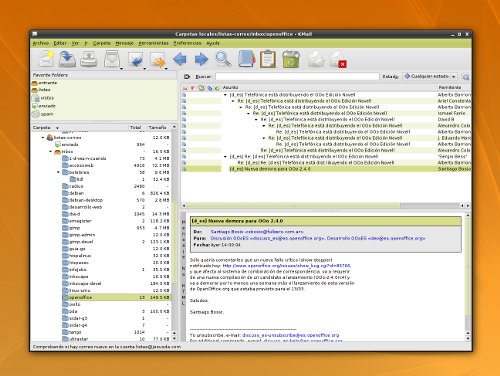Click the clipboard icon in the toolbar
Screen dimensions: 500x376
(x=268, y=59)
